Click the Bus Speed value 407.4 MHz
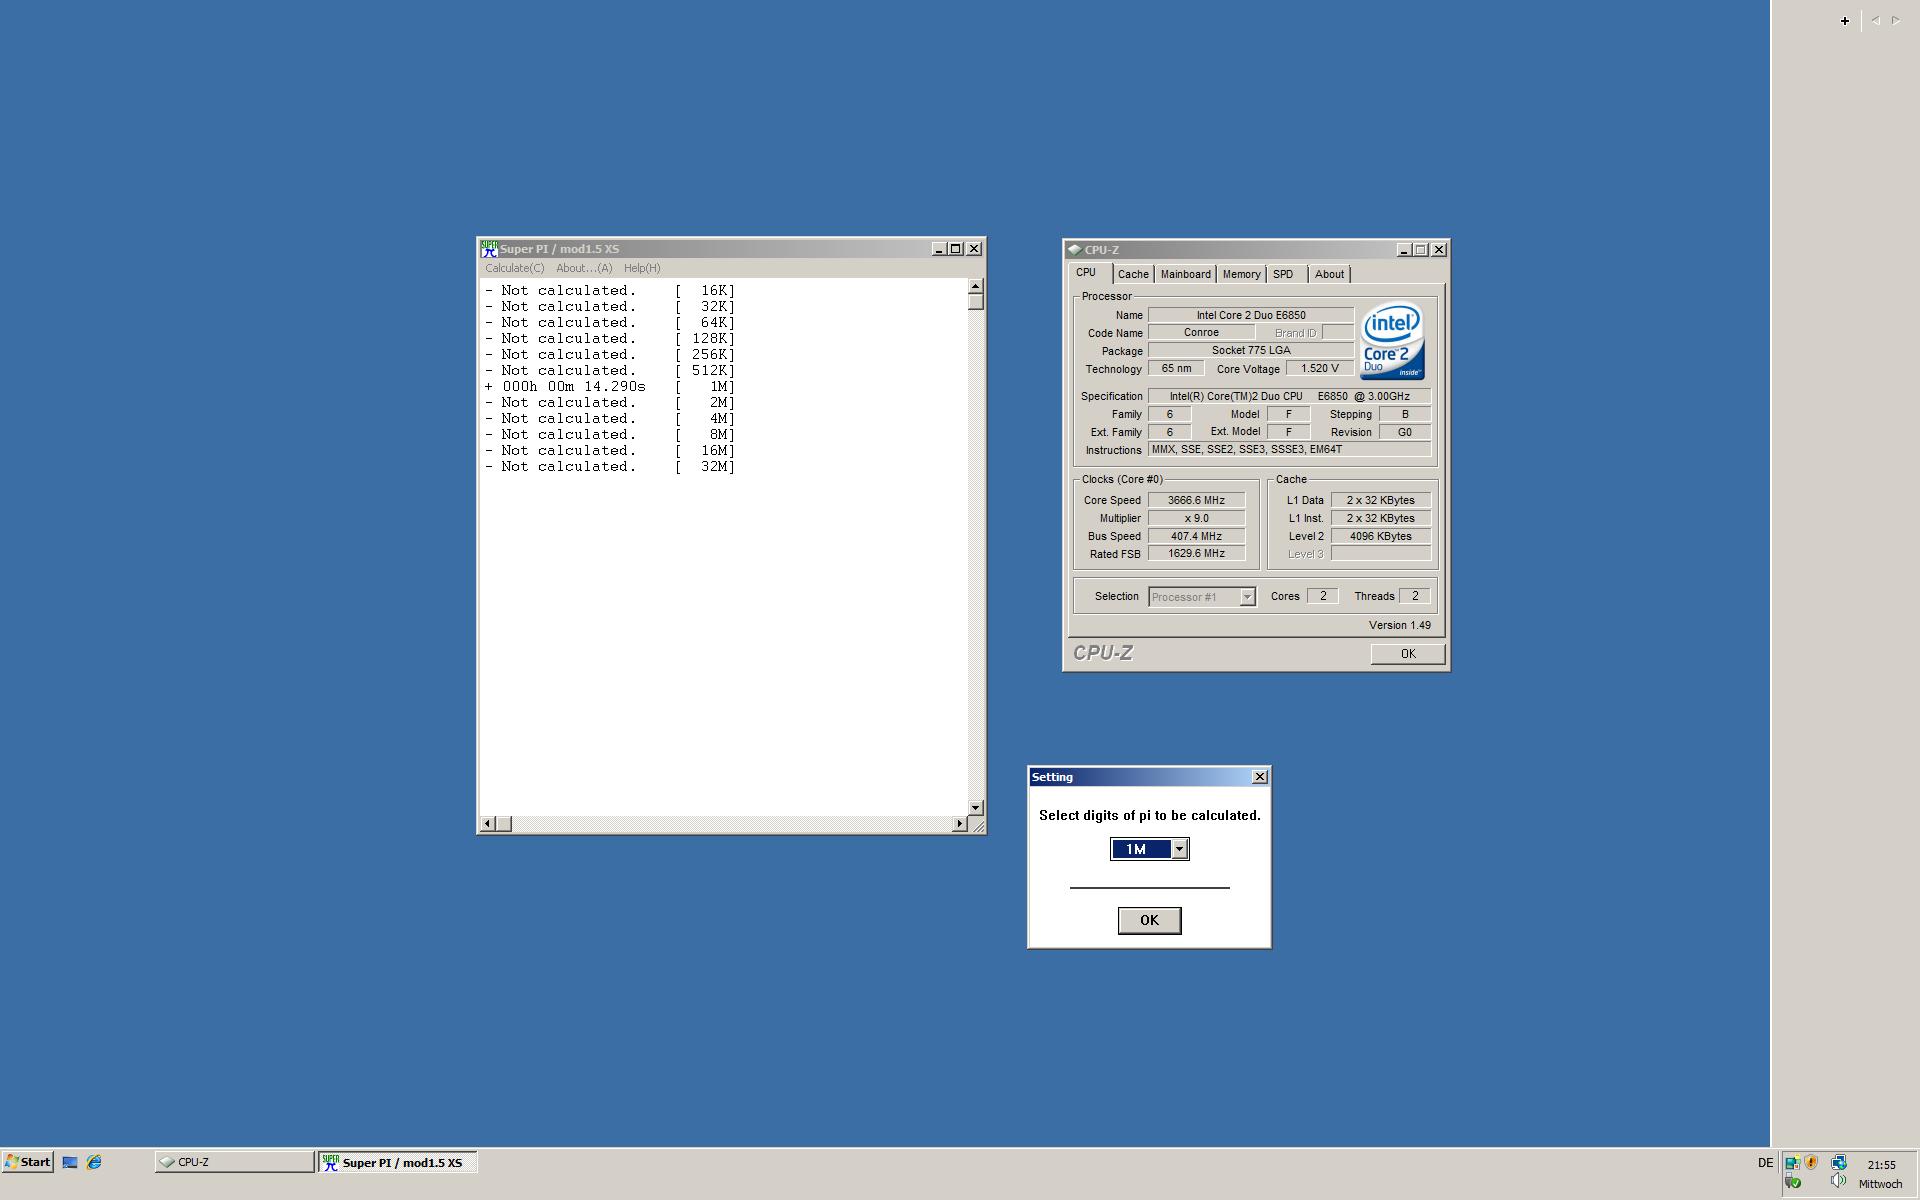The width and height of the screenshot is (1920, 1200). [1196, 536]
